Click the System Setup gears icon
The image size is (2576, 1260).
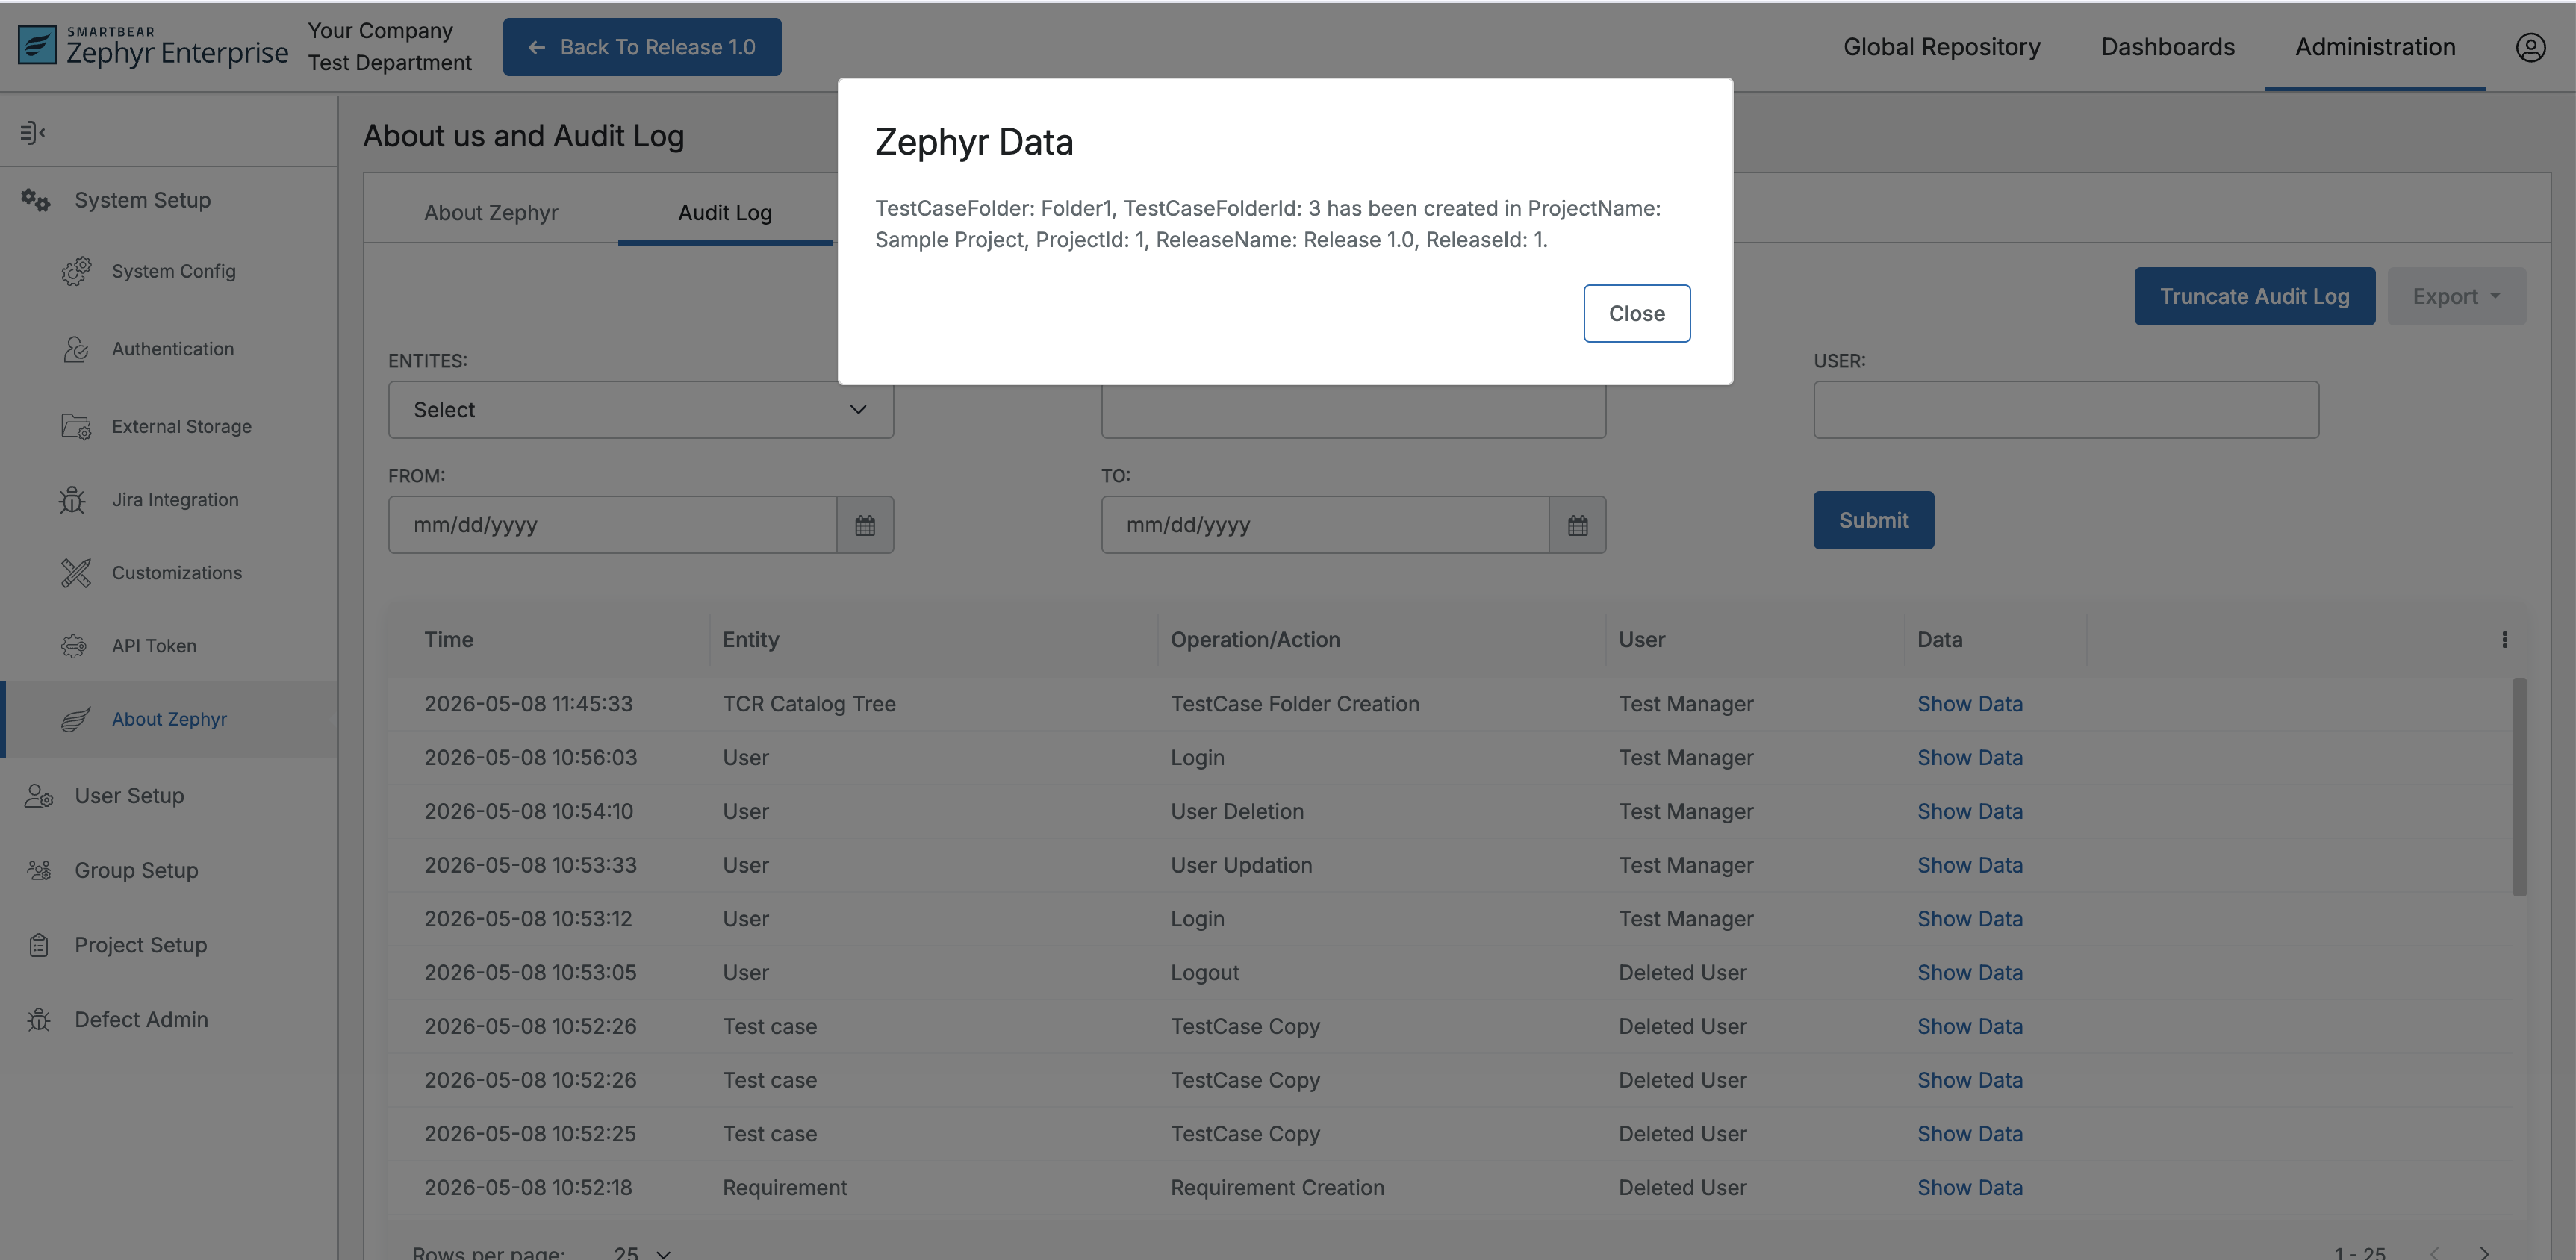tap(36, 200)
